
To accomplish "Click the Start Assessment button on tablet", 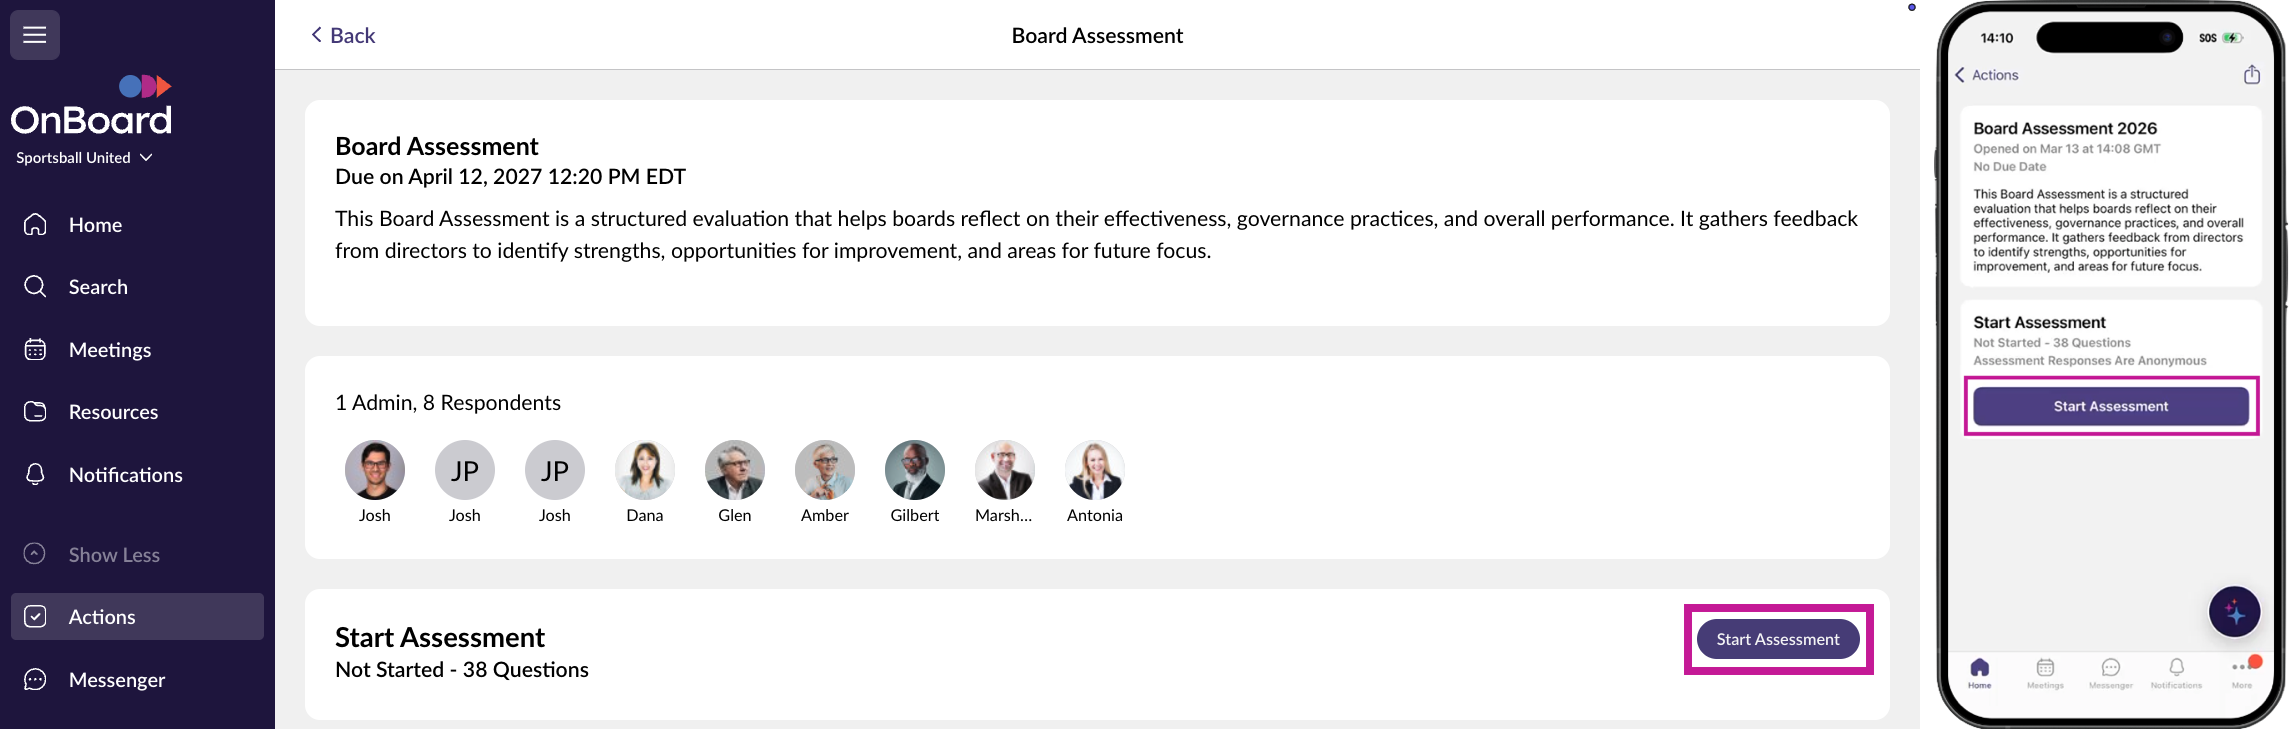I will point(1777,639).
